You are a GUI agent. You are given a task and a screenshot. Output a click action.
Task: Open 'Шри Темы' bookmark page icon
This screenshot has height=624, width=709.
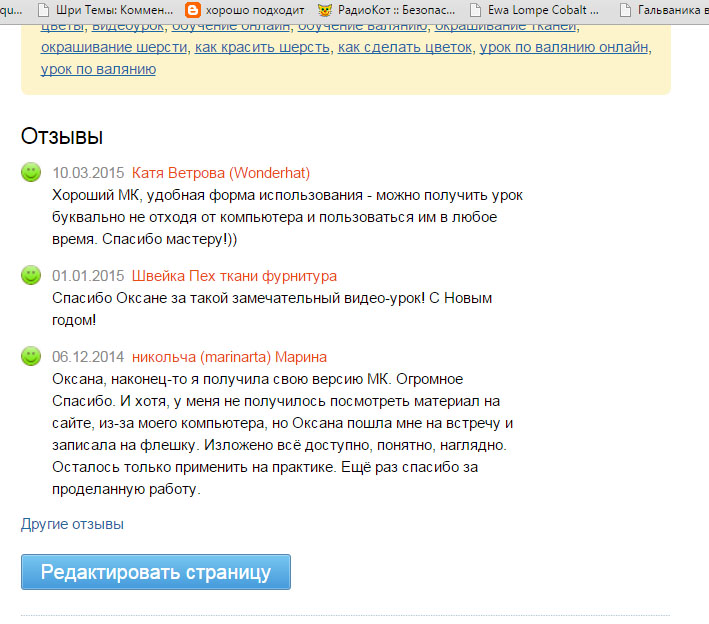pyautogui.click(x=45, y=10)
